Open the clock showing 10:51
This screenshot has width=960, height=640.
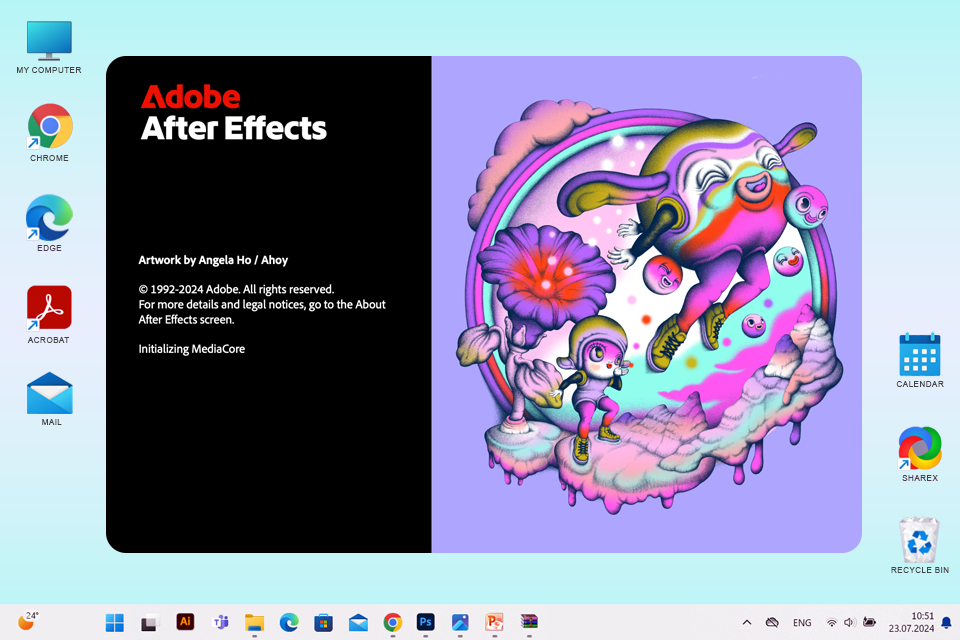(x=911, y=622)
